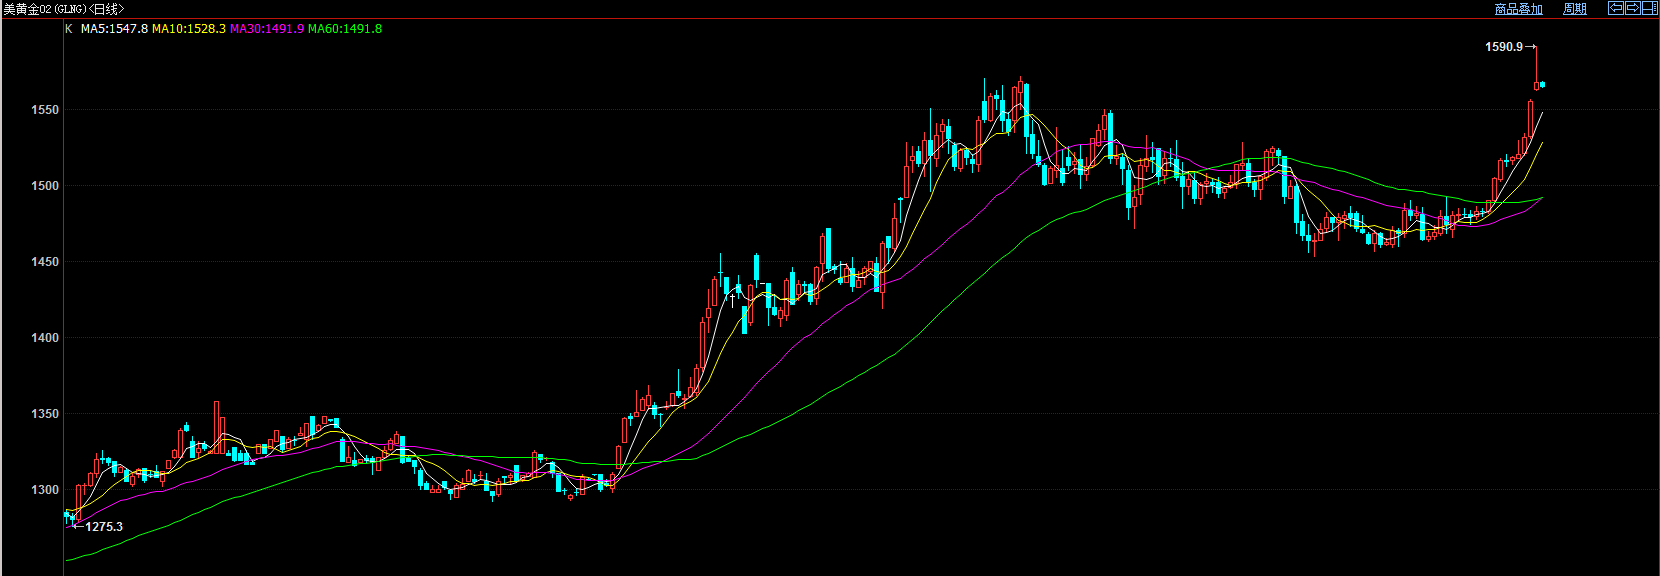1660x576 pixels.
Task: Click the 1500 price axis label
Action: [x=45, y=186]
